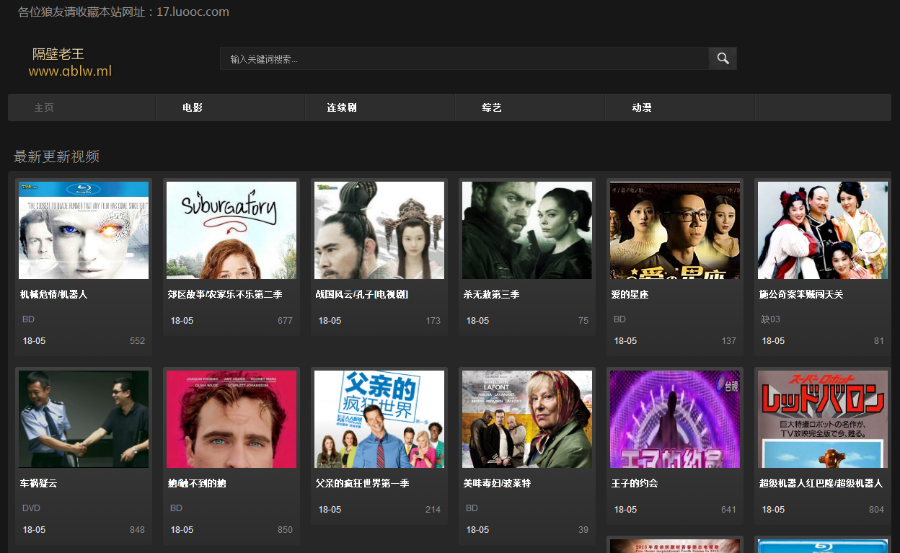Click view count 552 on 机械危情 card

click(137, 341)
